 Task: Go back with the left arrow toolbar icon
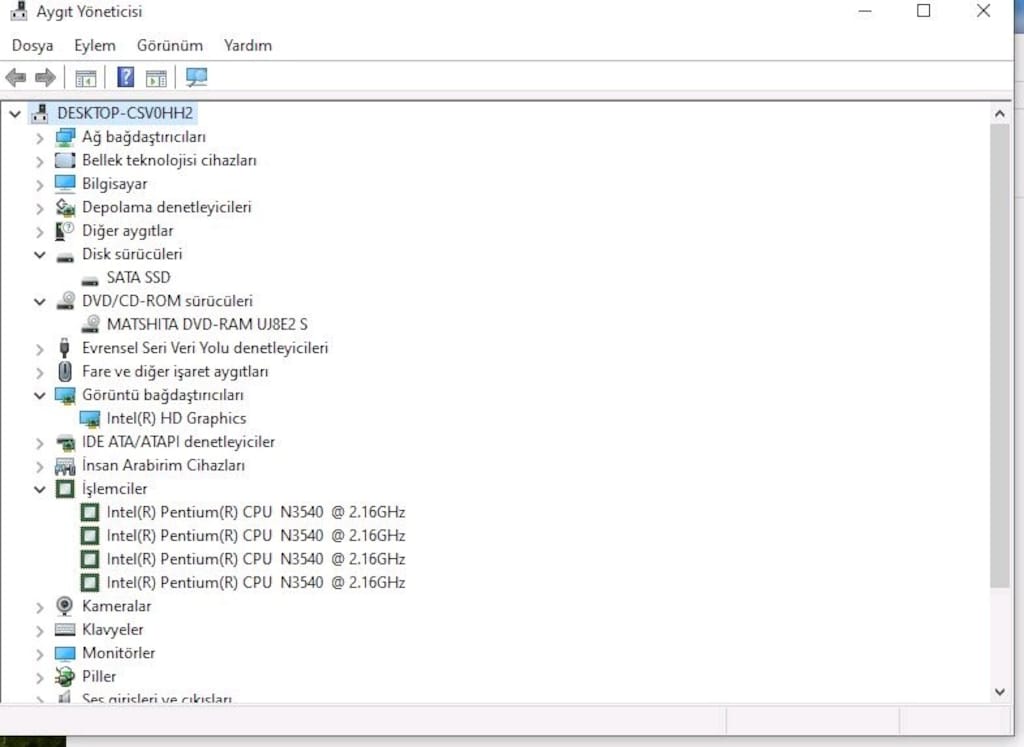(x=16, y=78)
